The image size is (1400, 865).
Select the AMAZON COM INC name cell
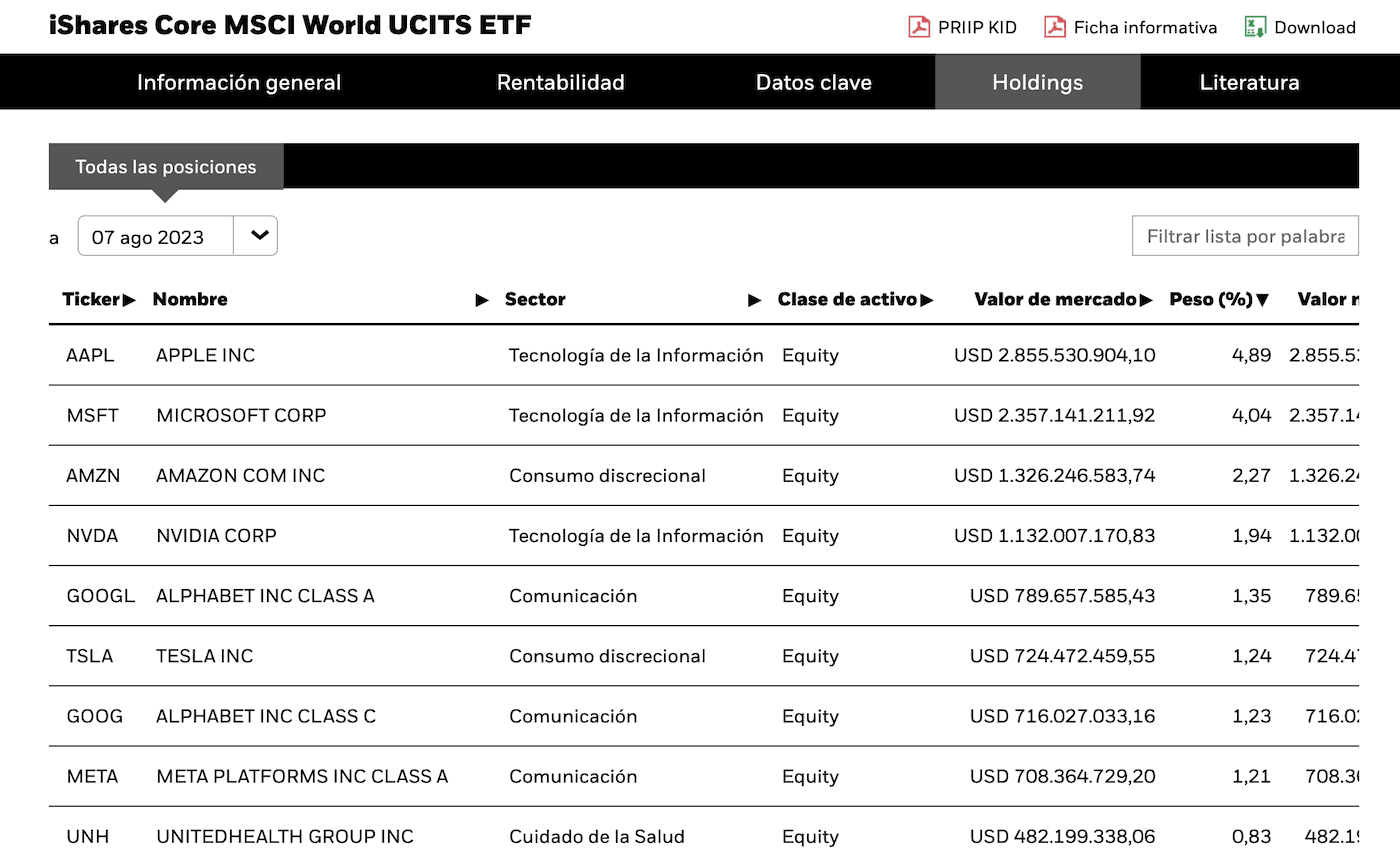click(x=240, y=475)
